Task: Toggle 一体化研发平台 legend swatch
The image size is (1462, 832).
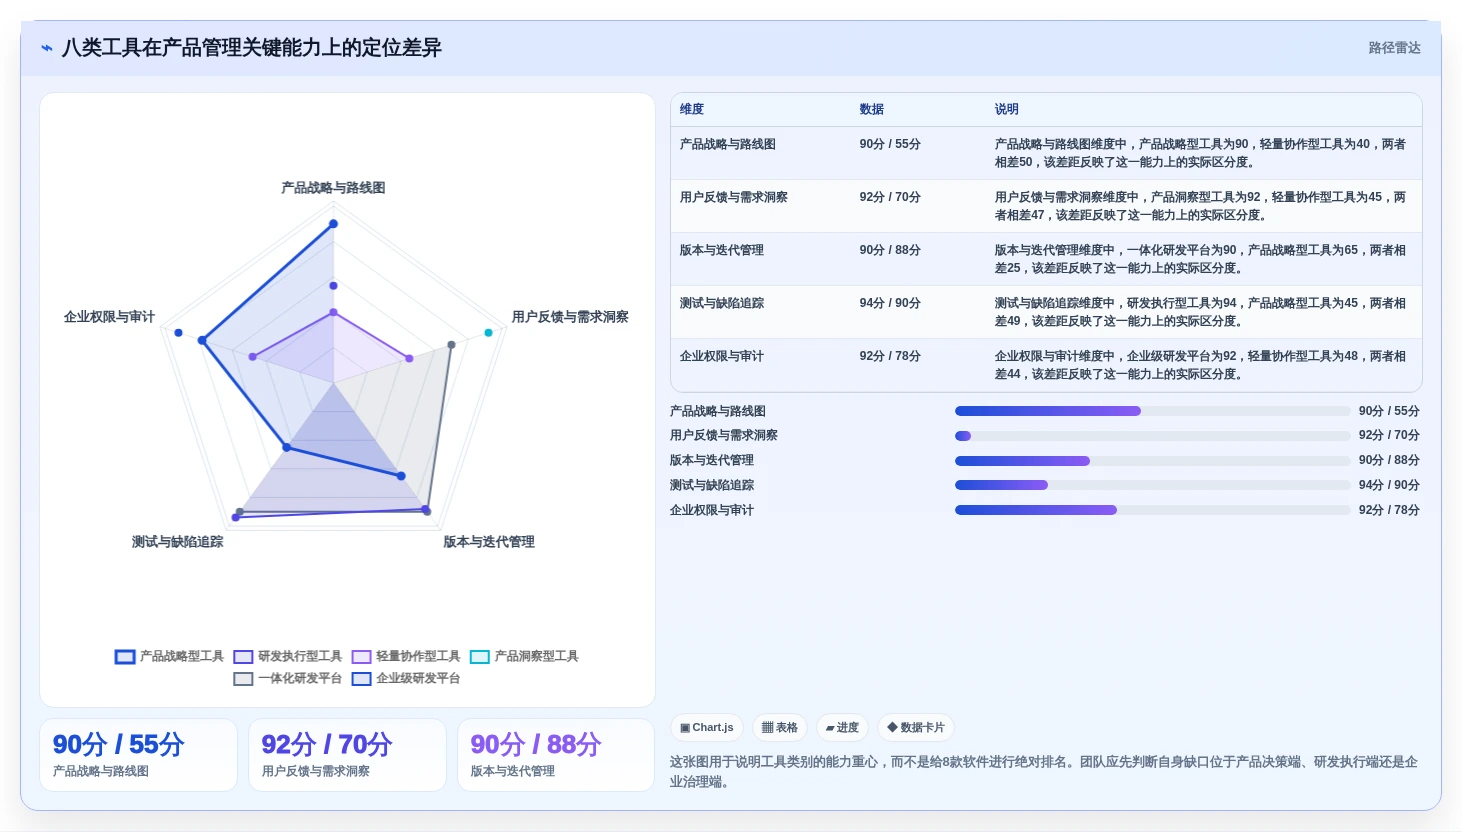Action: (243, 679)
